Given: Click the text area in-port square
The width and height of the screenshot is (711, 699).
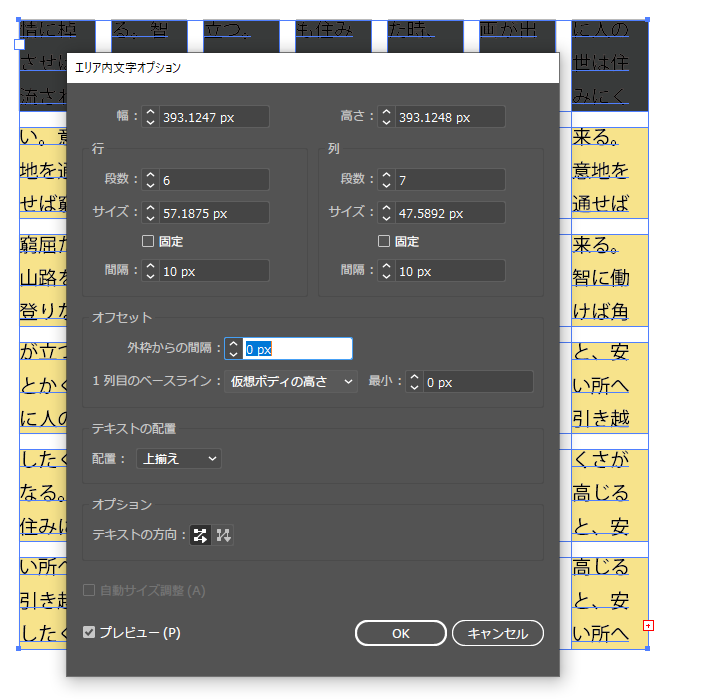Looking at the screenshot, I should [19, 44].
